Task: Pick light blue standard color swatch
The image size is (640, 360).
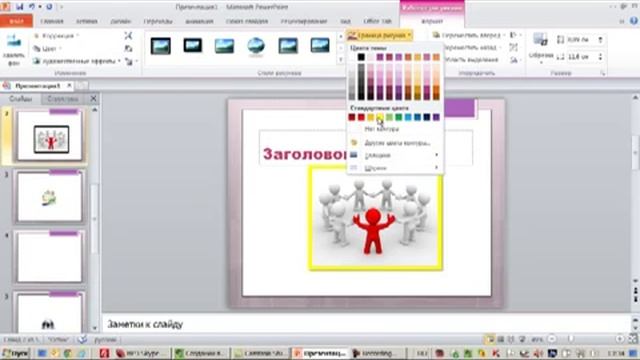Action: pyautogui.click(x=408, y=118)
